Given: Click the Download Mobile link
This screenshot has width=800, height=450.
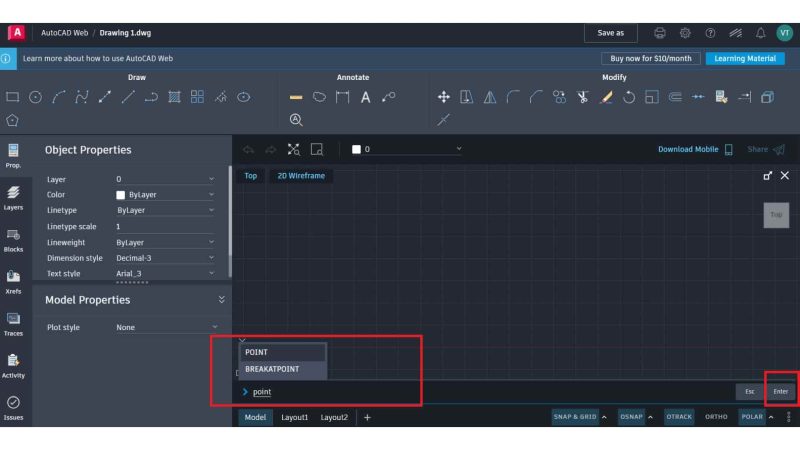Looking at the screenshot, I should point(695,149).
